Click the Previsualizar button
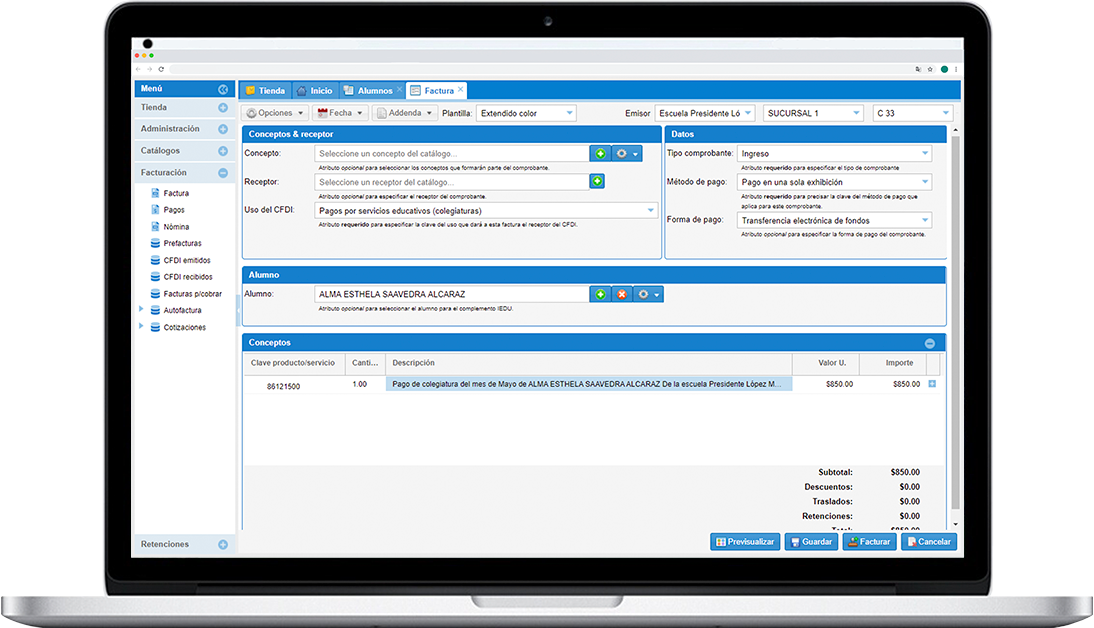The height and width of the screenshot is (628, 1094). [x=744, y=541]
